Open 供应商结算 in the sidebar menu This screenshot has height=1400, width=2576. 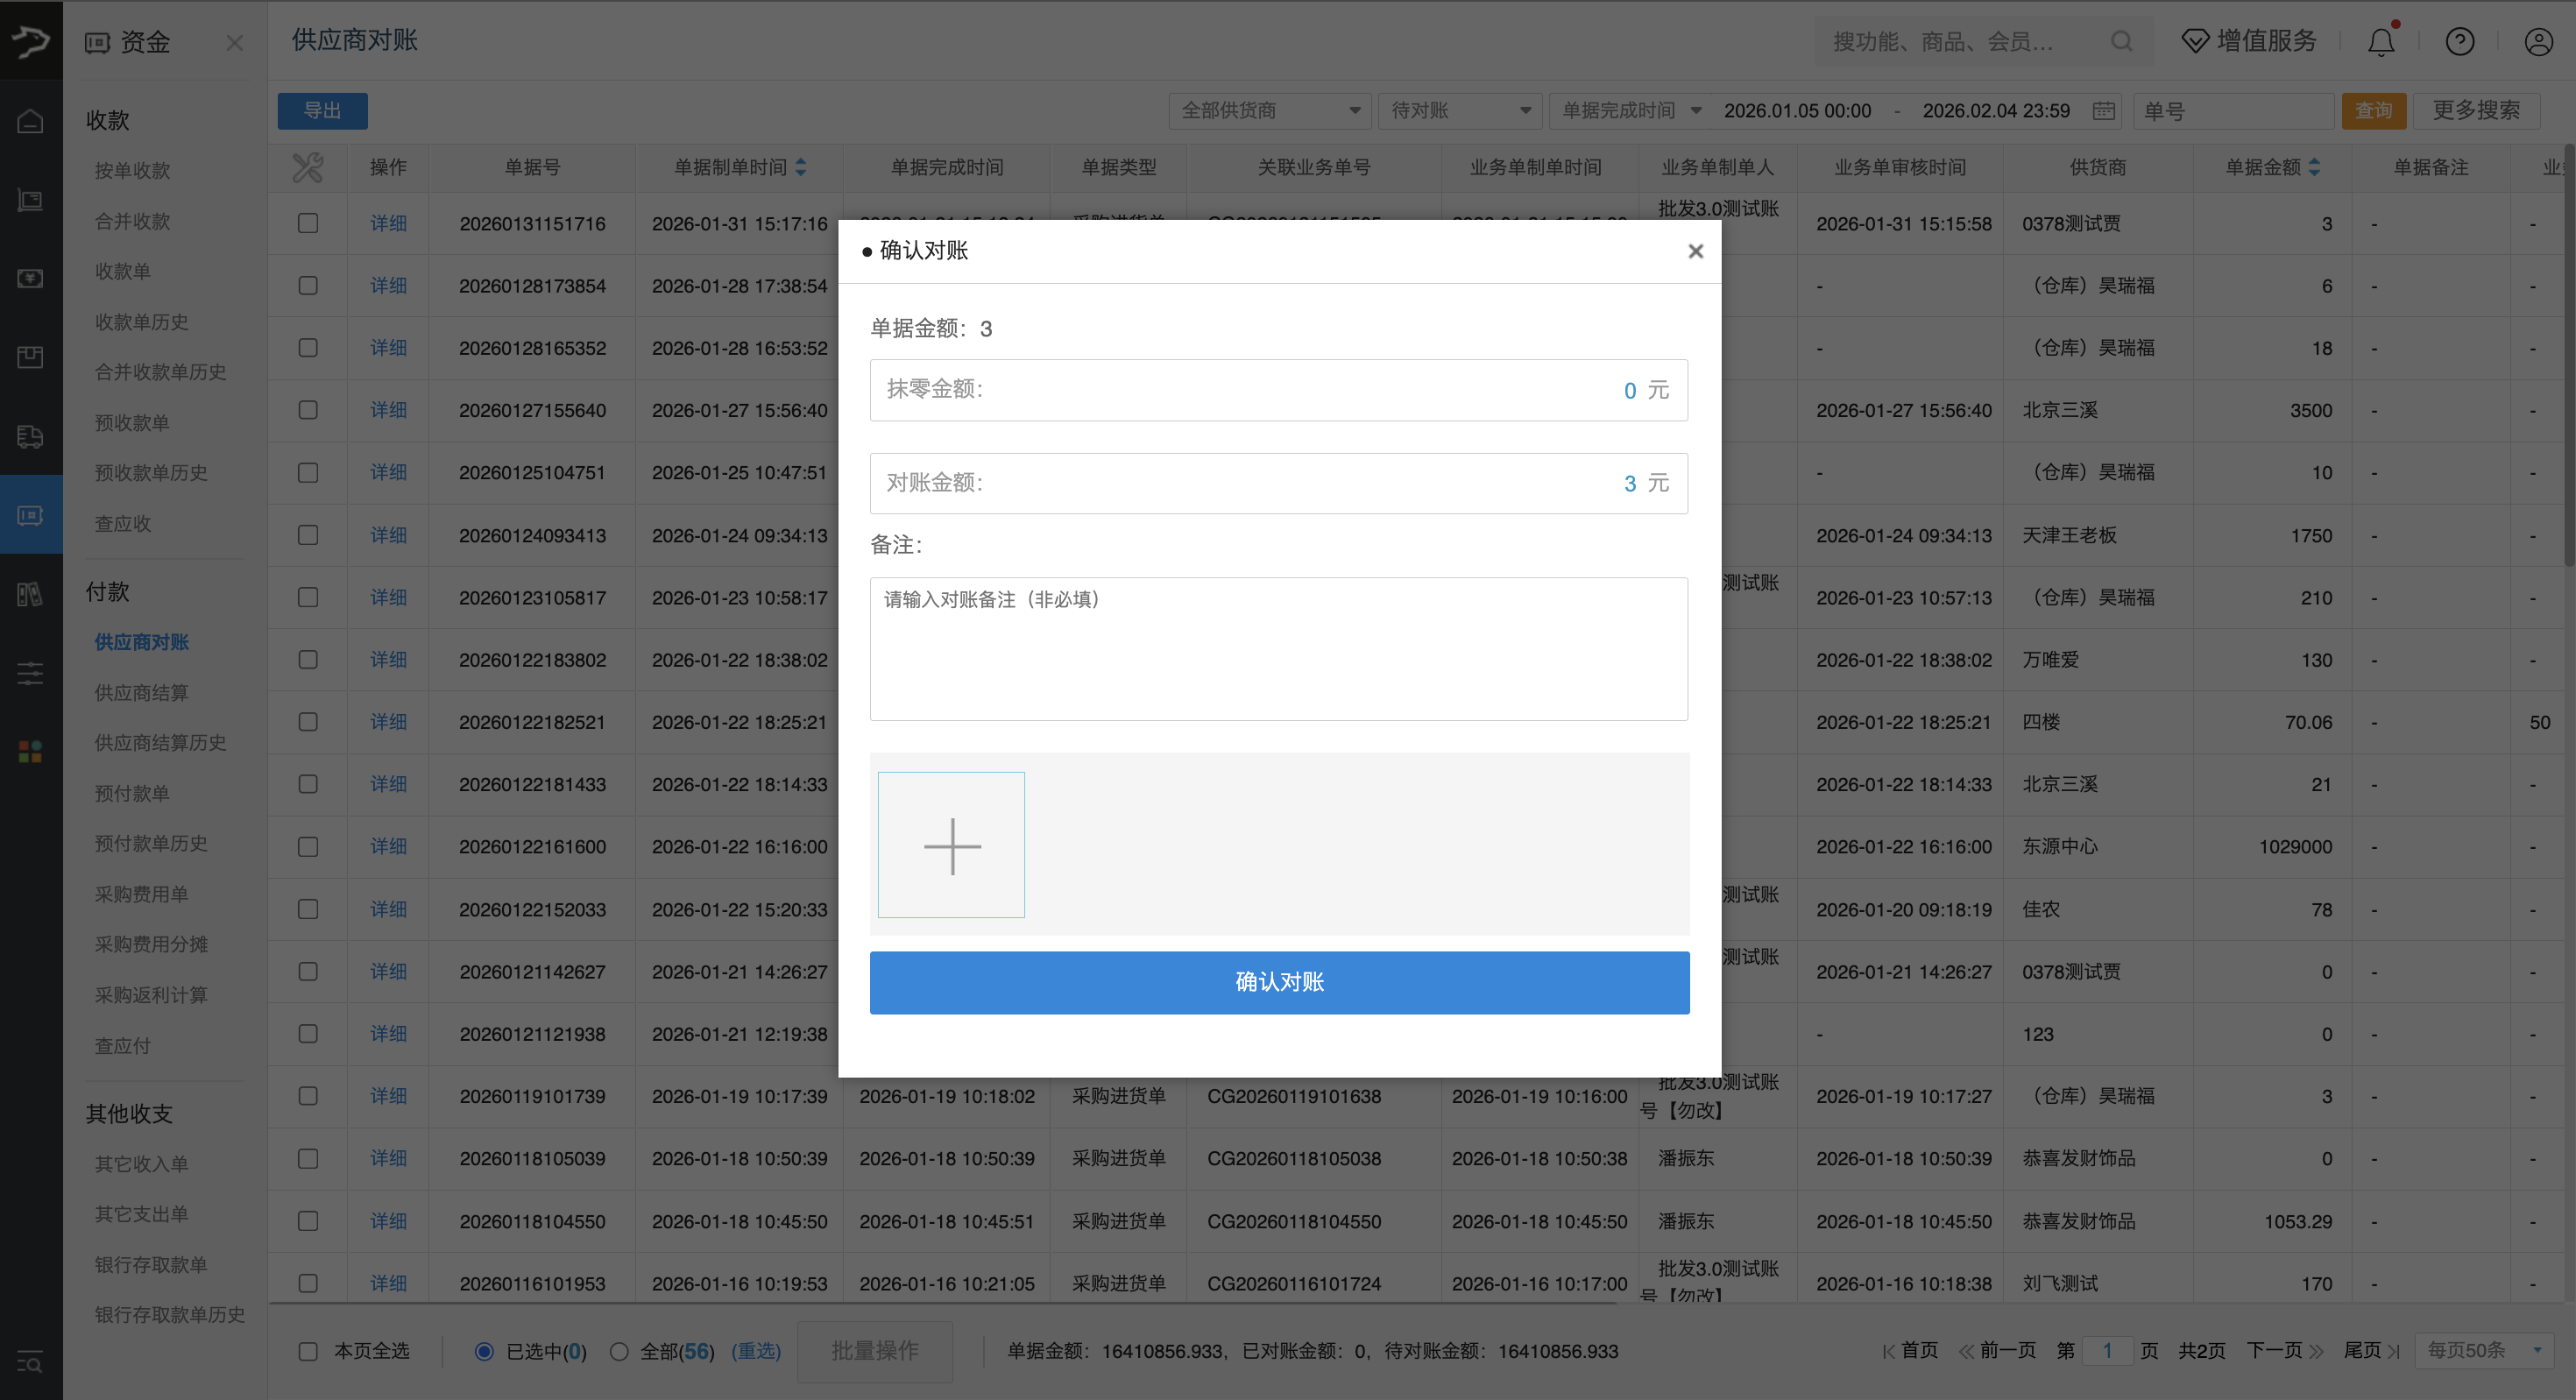(141, 692)
